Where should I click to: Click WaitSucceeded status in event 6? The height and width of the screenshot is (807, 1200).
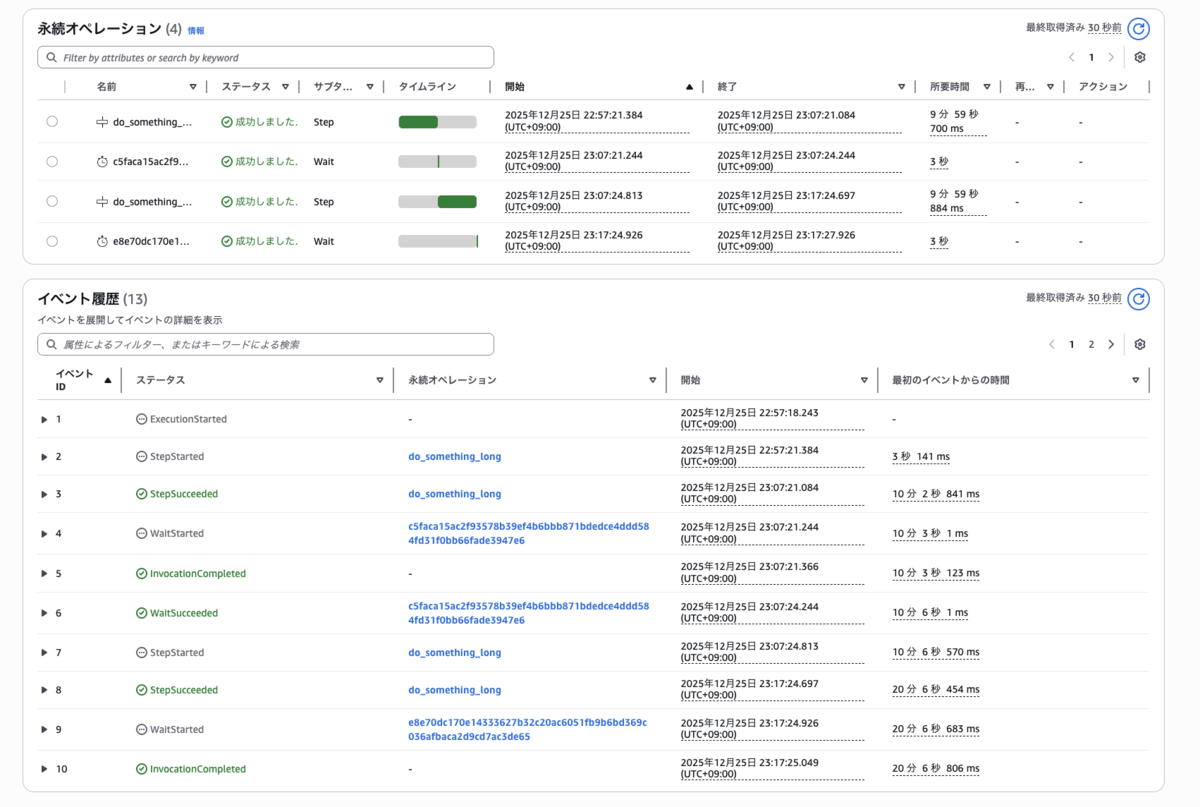coord(176,613)
